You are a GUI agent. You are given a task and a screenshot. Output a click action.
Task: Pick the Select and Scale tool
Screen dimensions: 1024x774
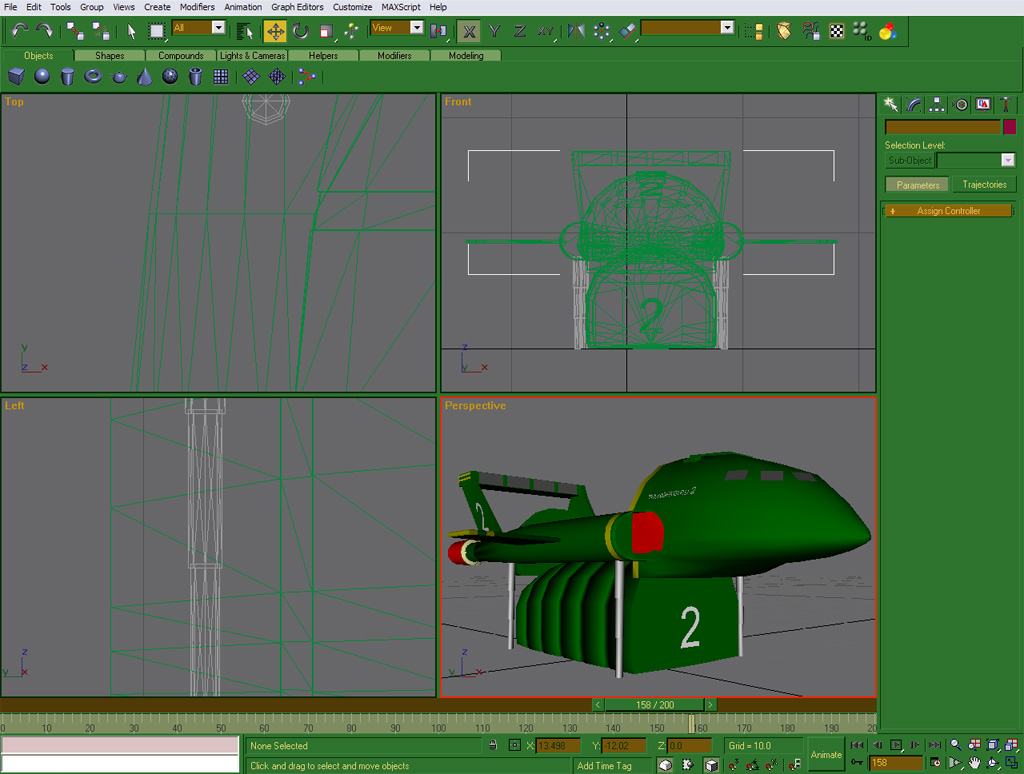point(326,31)
